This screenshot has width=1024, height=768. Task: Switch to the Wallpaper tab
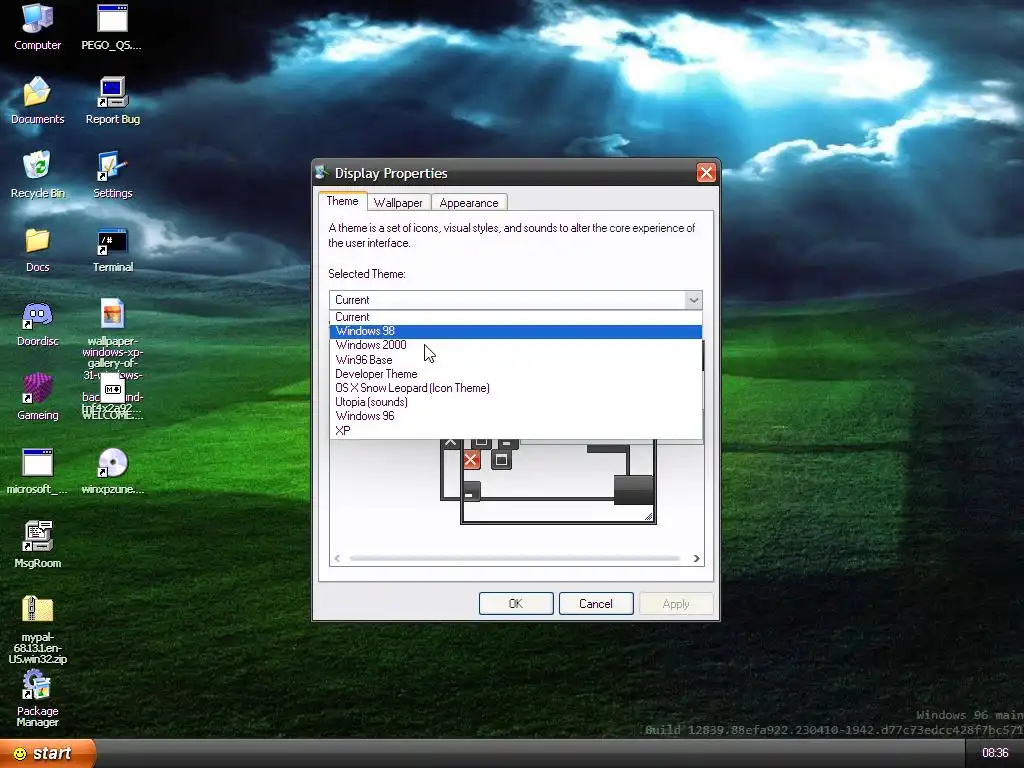click(x=398, y=202)
